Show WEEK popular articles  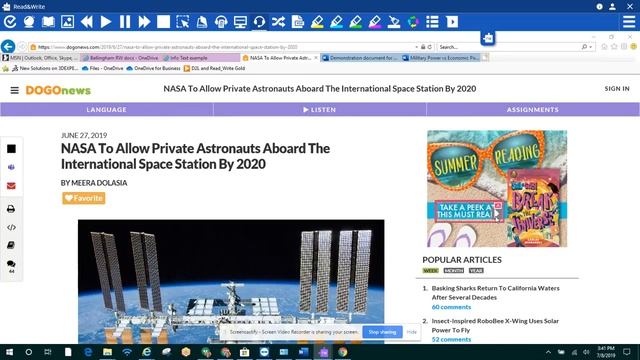pyautogui.click(x=430, y=271)
